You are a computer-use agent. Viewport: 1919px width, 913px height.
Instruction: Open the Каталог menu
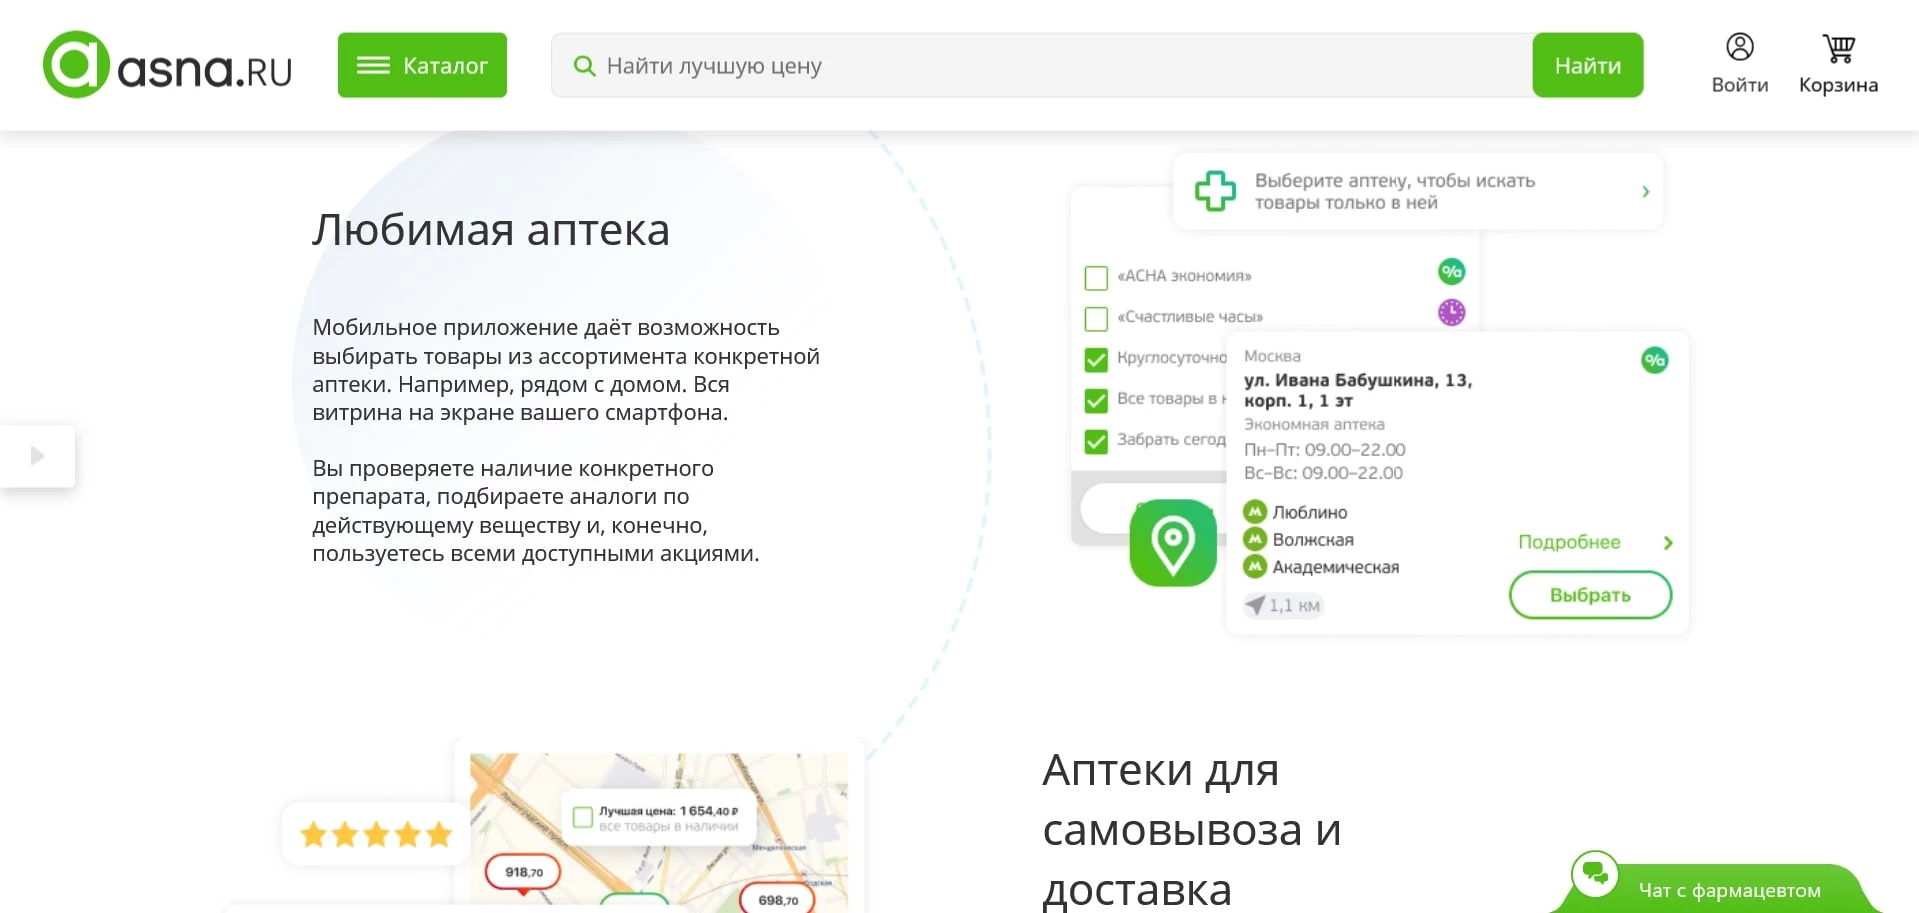coord(421,65)
